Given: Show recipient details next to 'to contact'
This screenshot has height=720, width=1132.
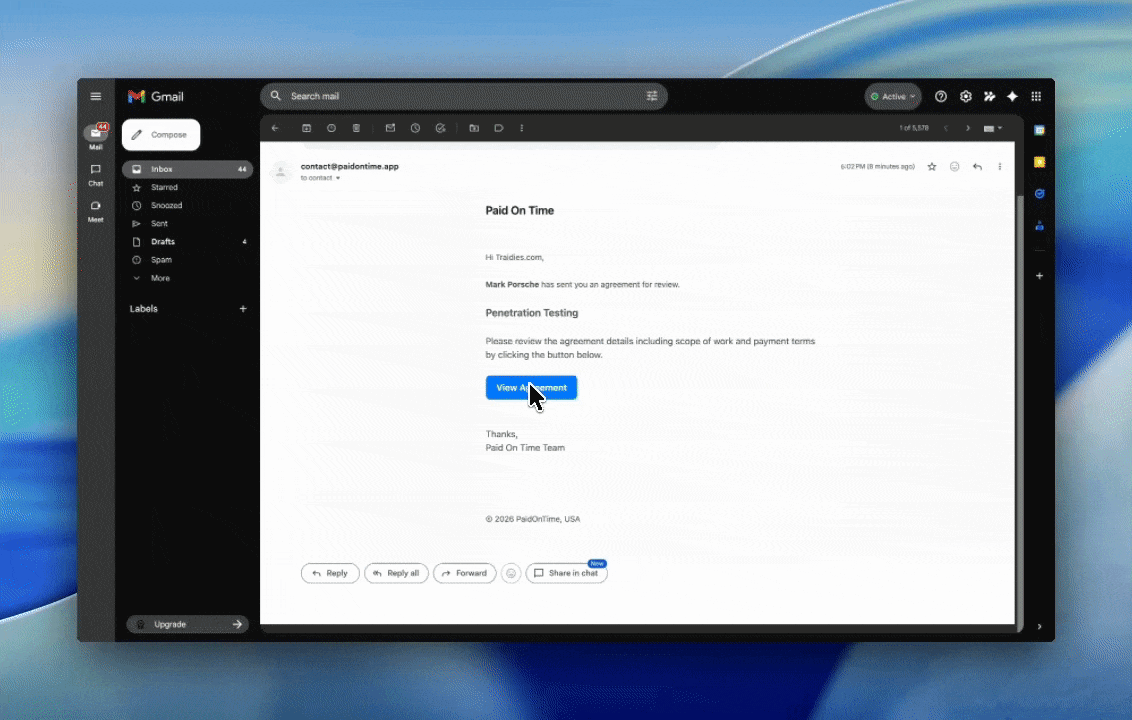Looking at the screenshot, I should click(338, 178).
